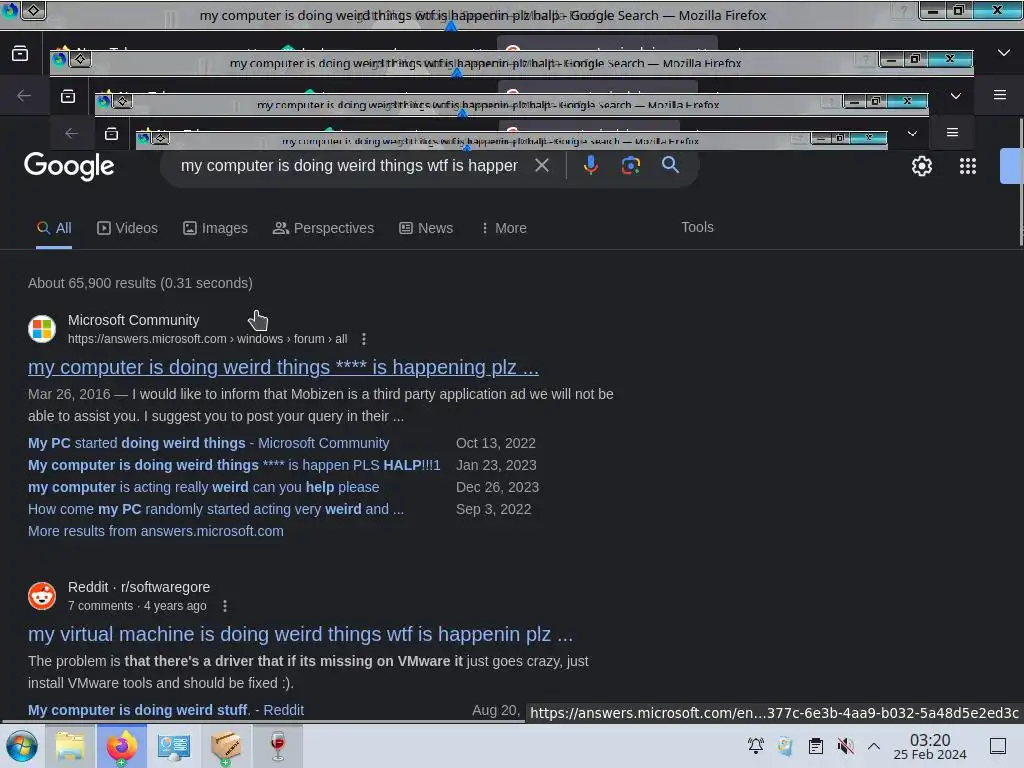Go to Google logo homepage

pos(69,166)
